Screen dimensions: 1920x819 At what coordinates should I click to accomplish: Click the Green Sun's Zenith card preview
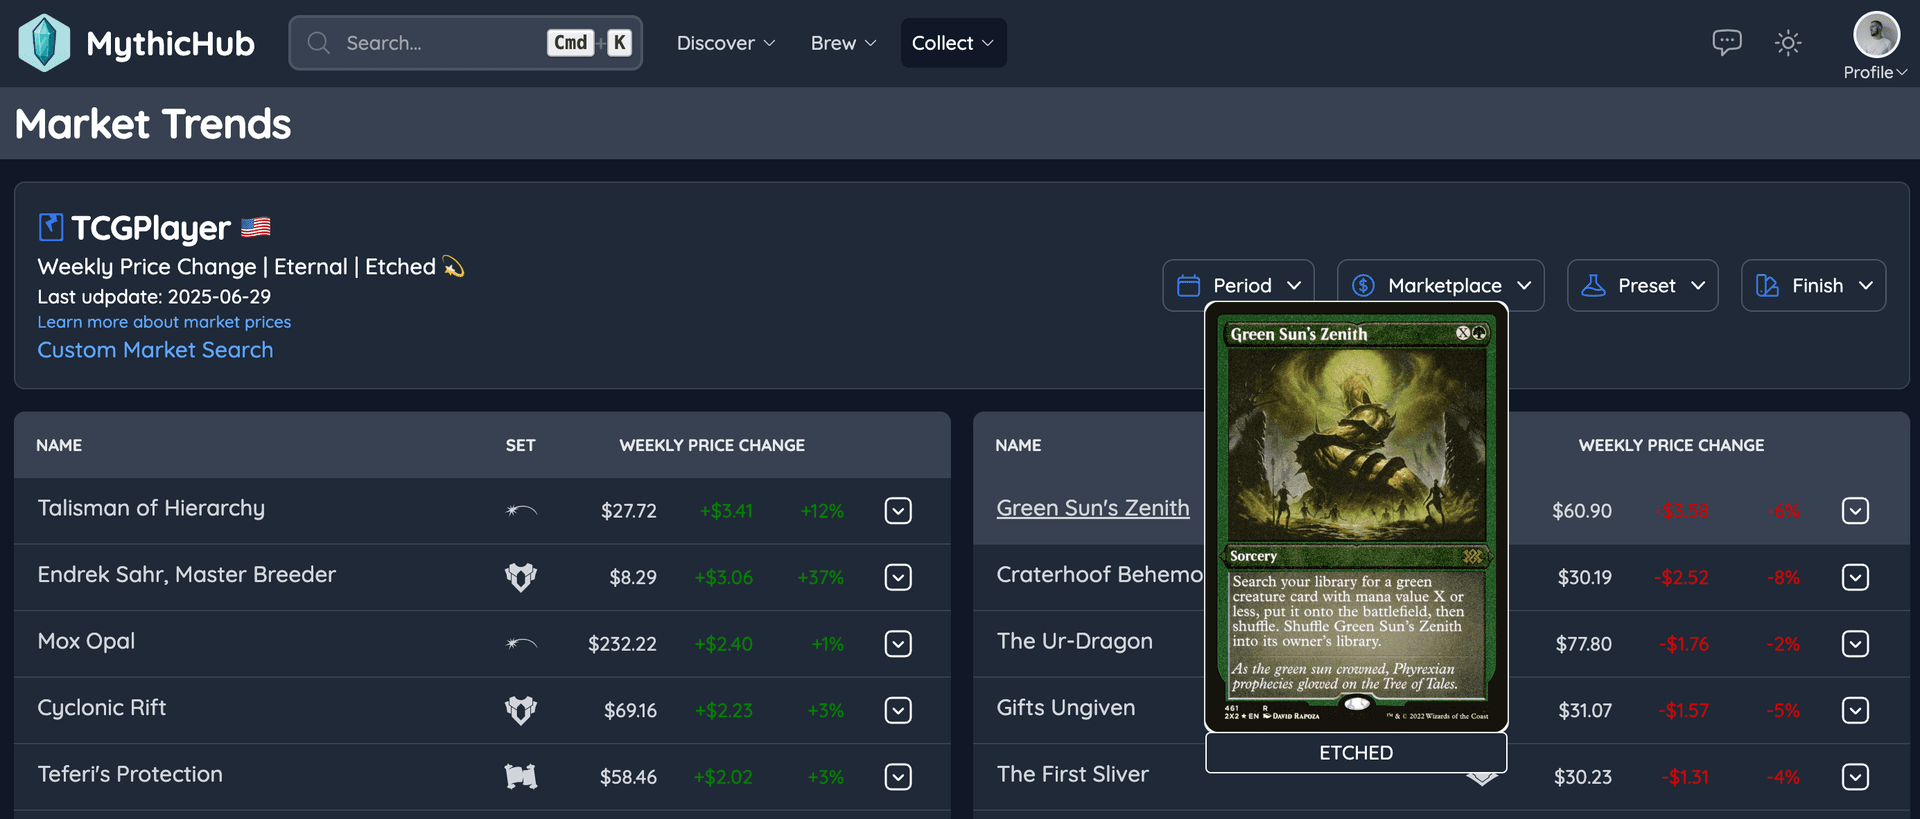coord(1356,517)
